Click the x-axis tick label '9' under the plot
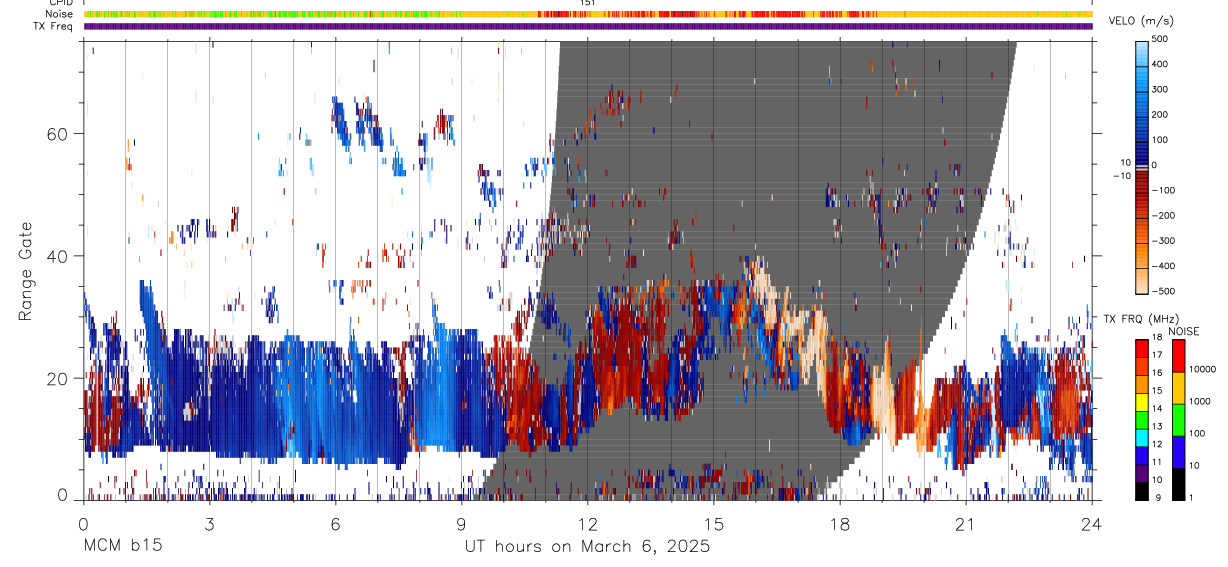This screenshot has height=567, width=1228. (461, 523)
